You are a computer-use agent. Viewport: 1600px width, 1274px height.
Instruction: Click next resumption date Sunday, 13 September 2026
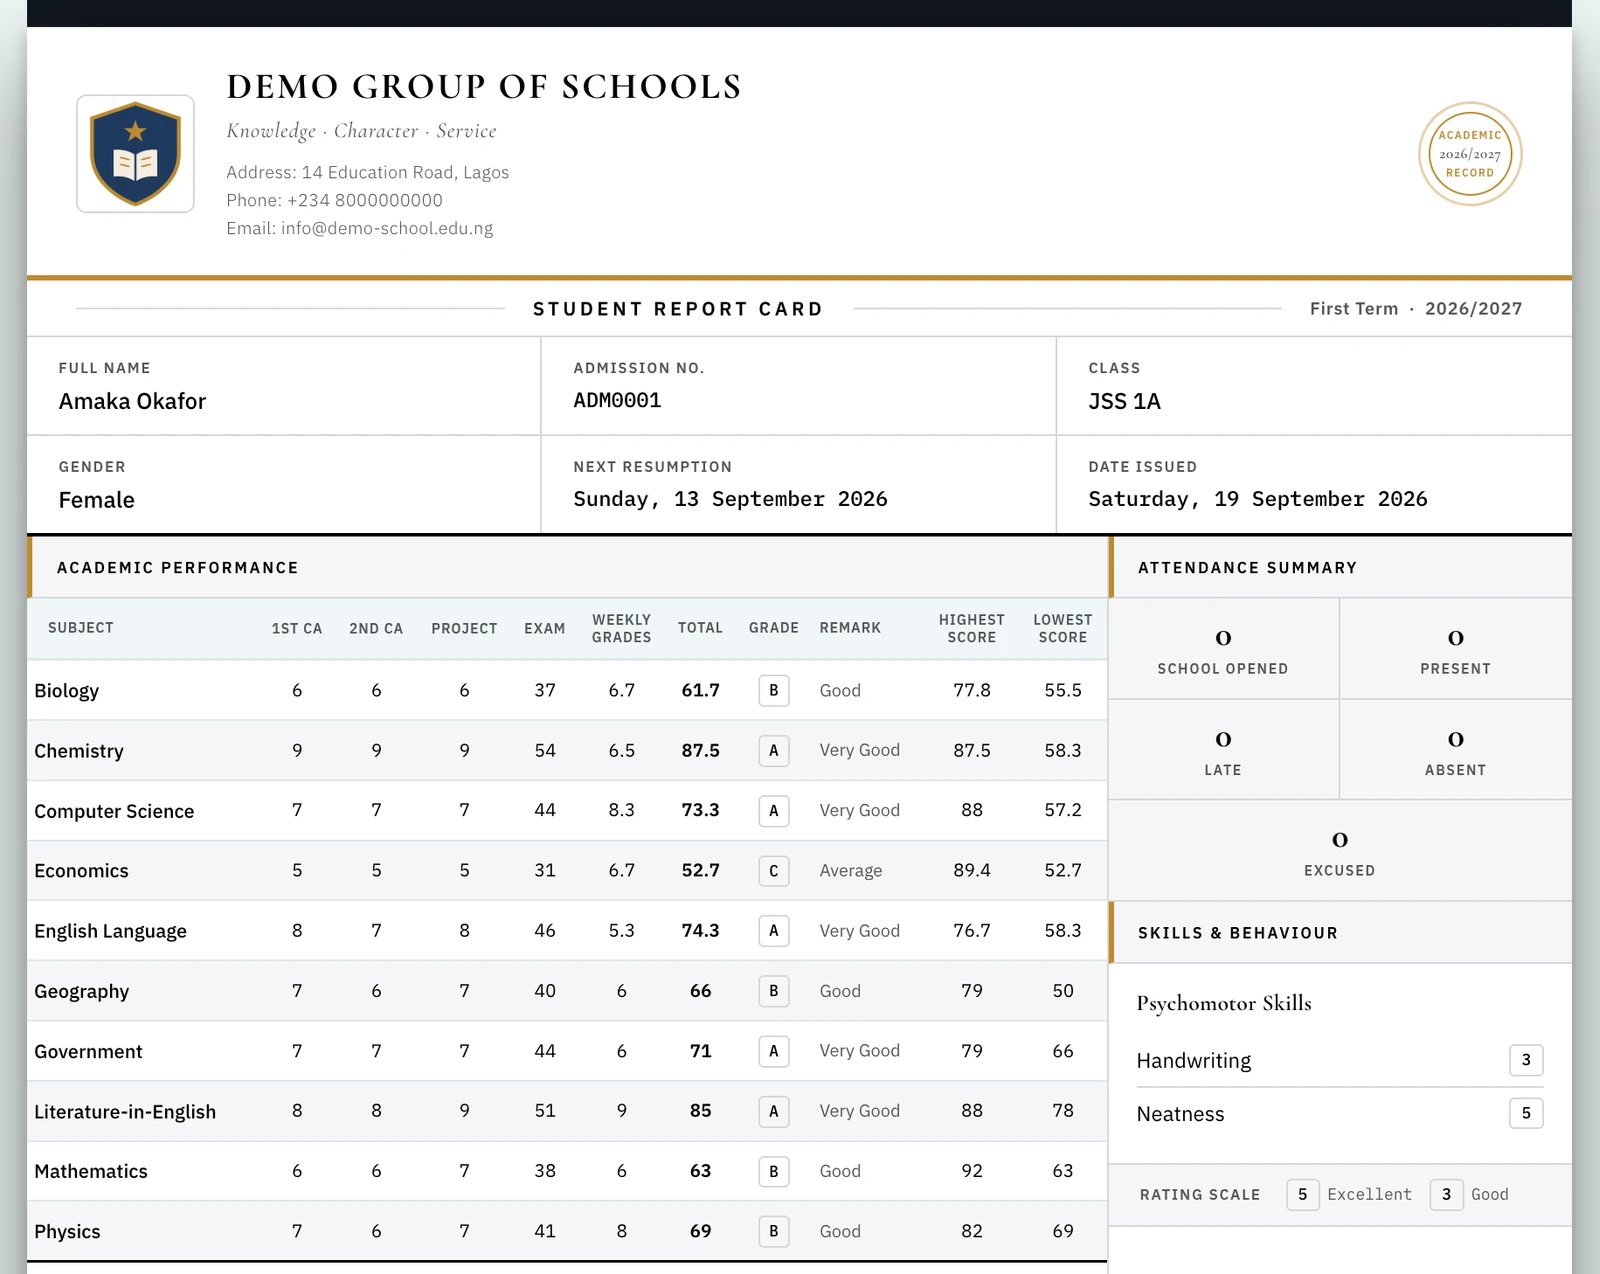[730, 499]
